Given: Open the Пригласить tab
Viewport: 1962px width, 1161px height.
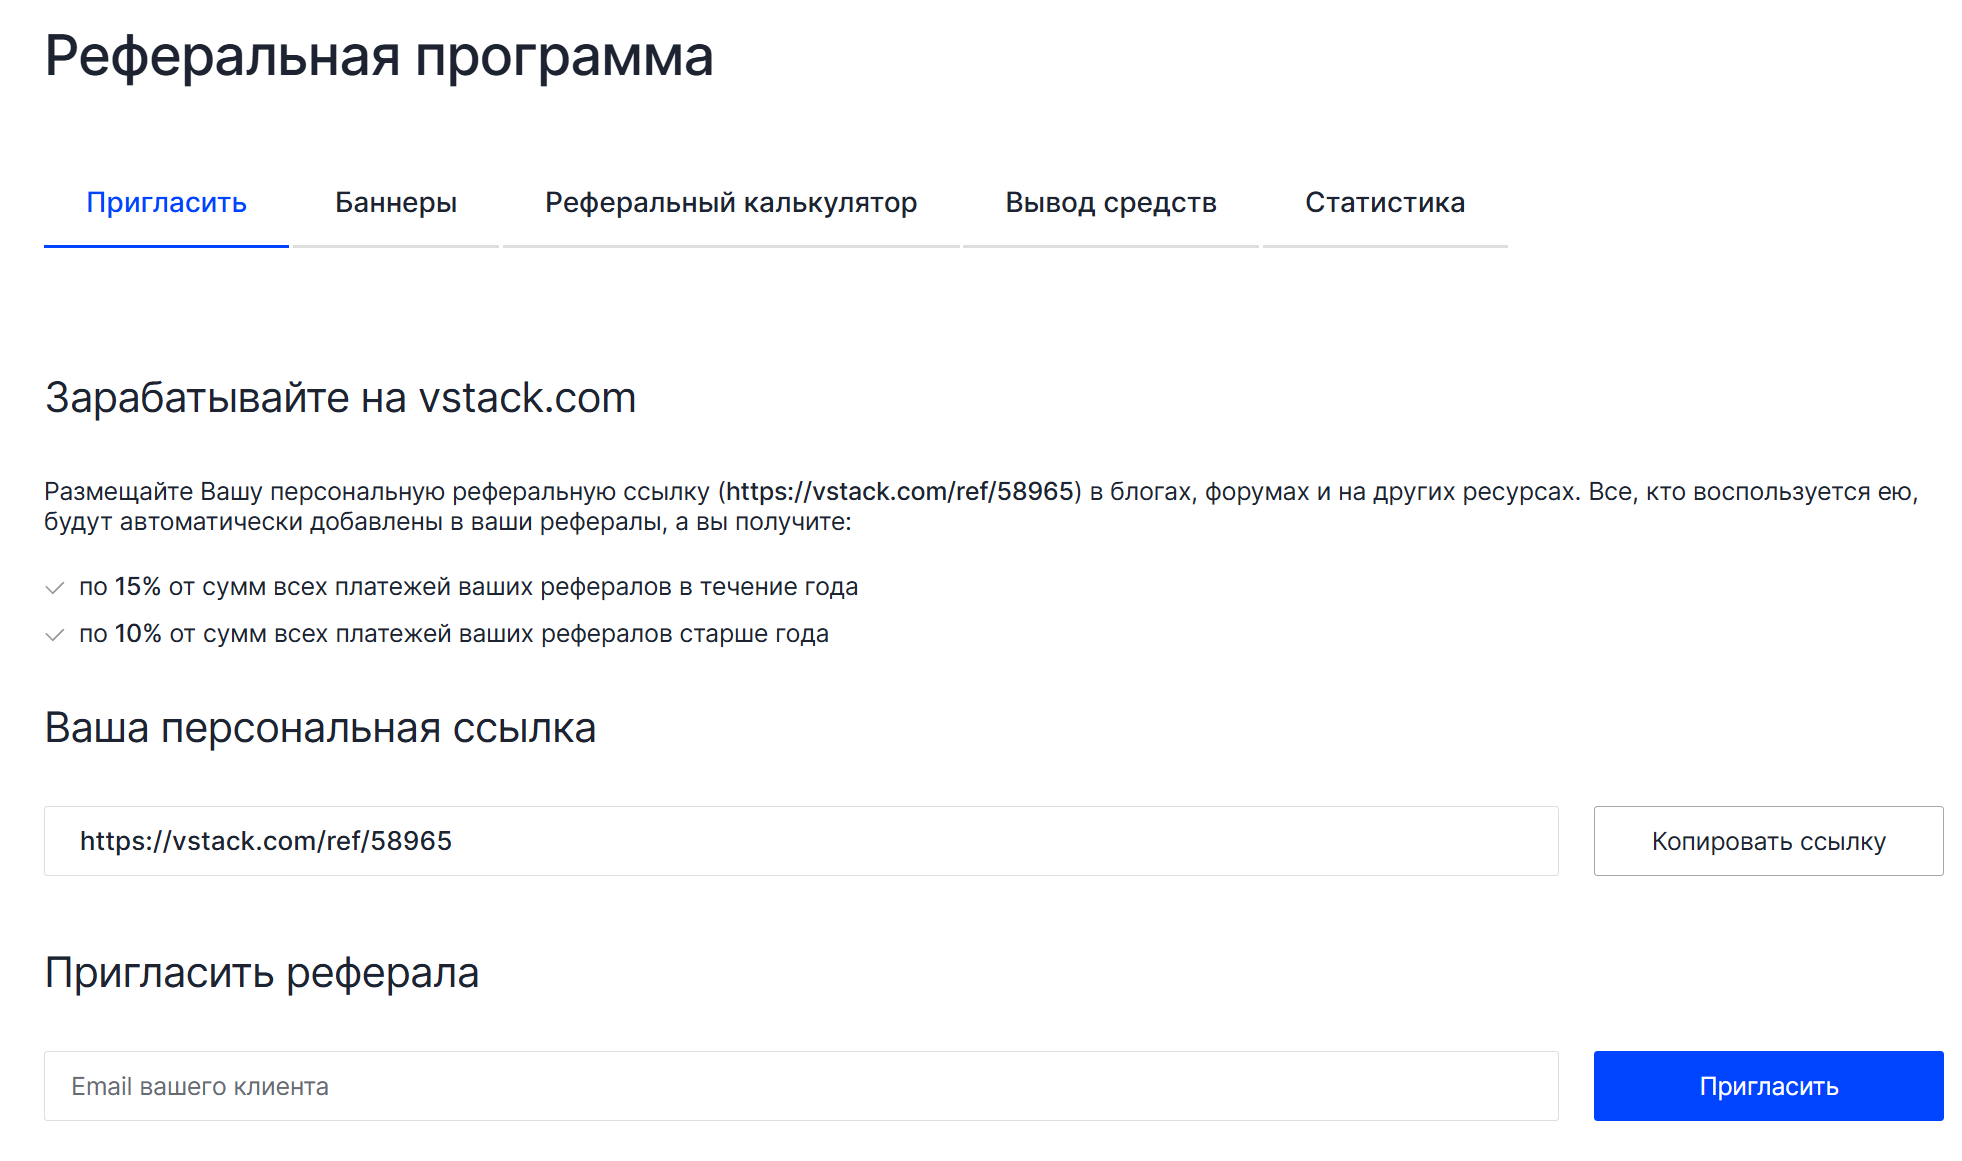Looking at the screenshot, I should (x=166, y=203).
